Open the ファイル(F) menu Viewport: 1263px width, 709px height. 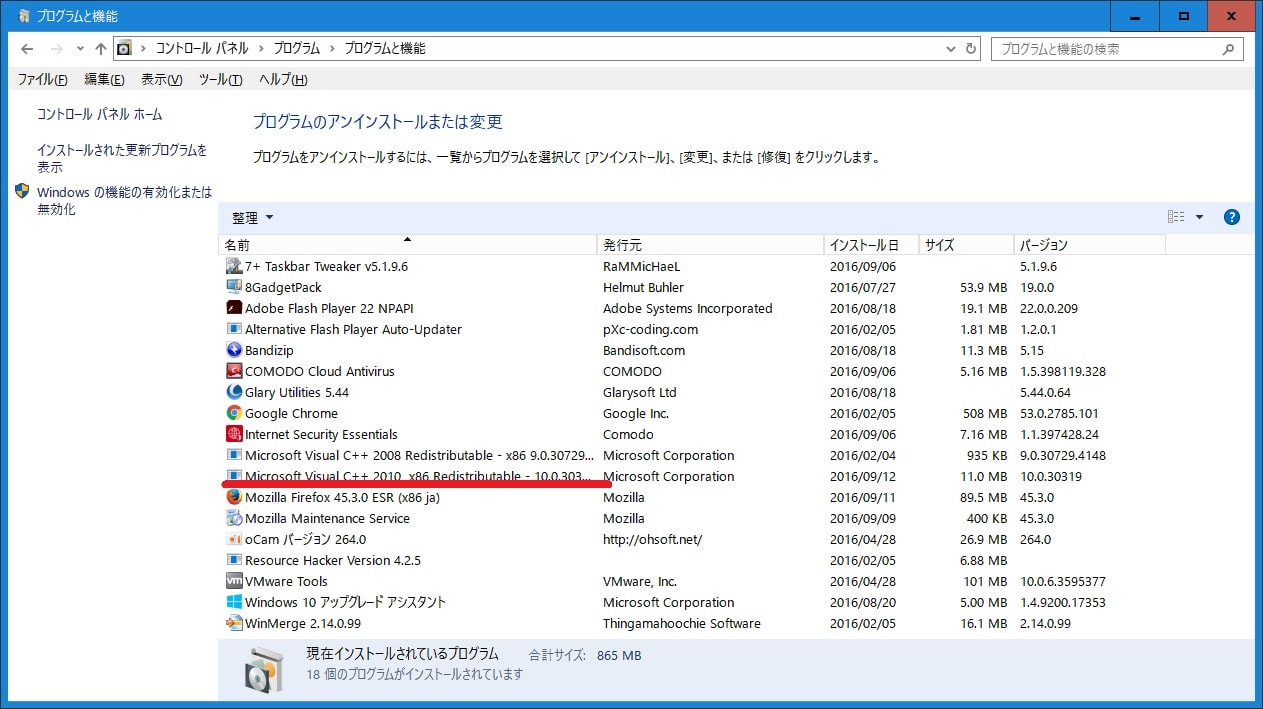pyautogui.click(x=42, y=80)
